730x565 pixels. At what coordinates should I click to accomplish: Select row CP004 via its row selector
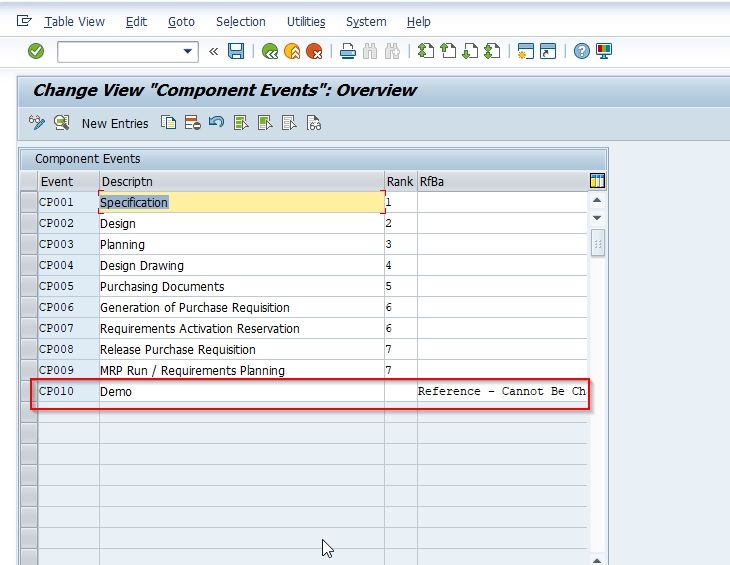point(29,265)
